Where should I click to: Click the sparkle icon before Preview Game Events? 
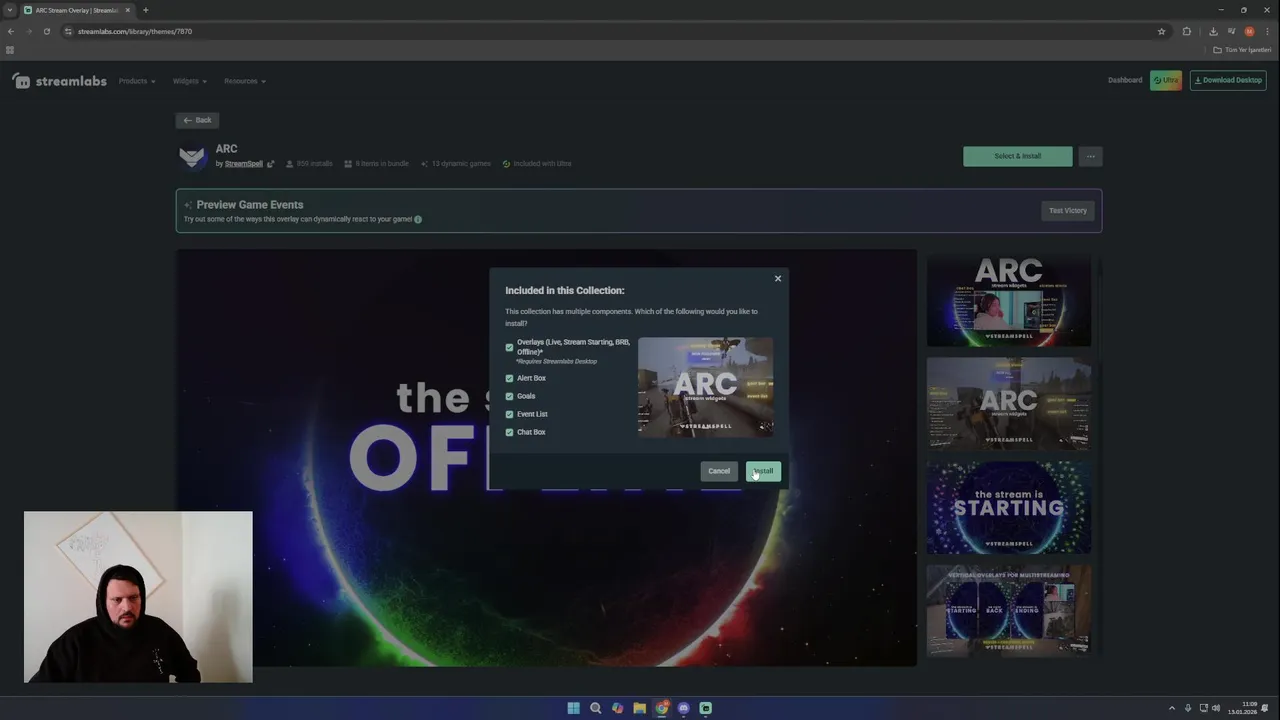(x=188, y=205)
